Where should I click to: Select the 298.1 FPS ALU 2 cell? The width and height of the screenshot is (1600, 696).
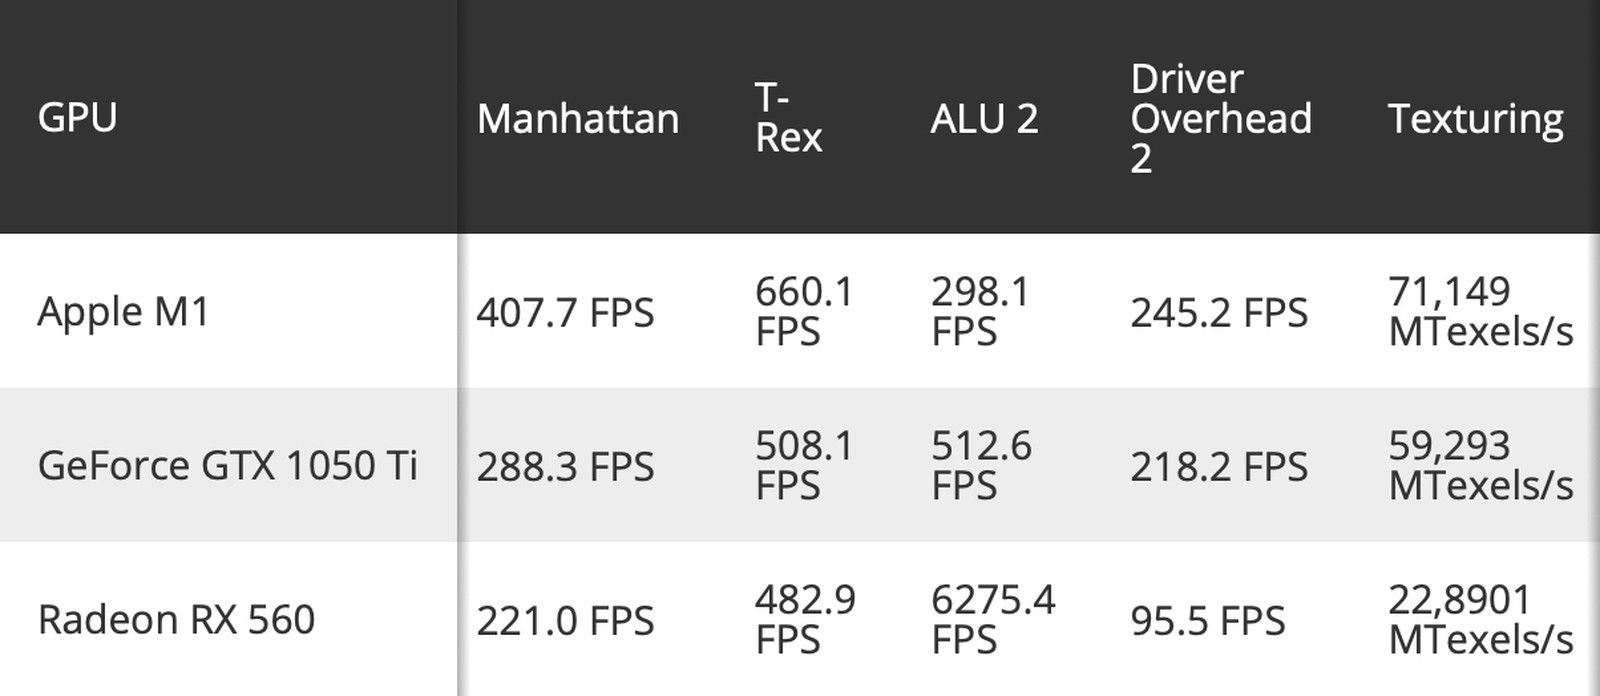click(980, 312)
